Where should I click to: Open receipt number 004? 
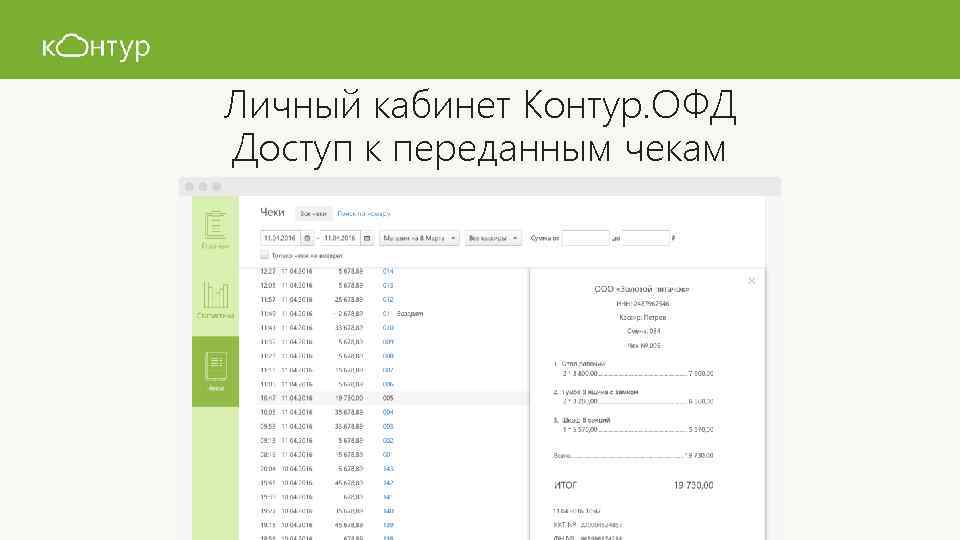(x=388, y=412)
